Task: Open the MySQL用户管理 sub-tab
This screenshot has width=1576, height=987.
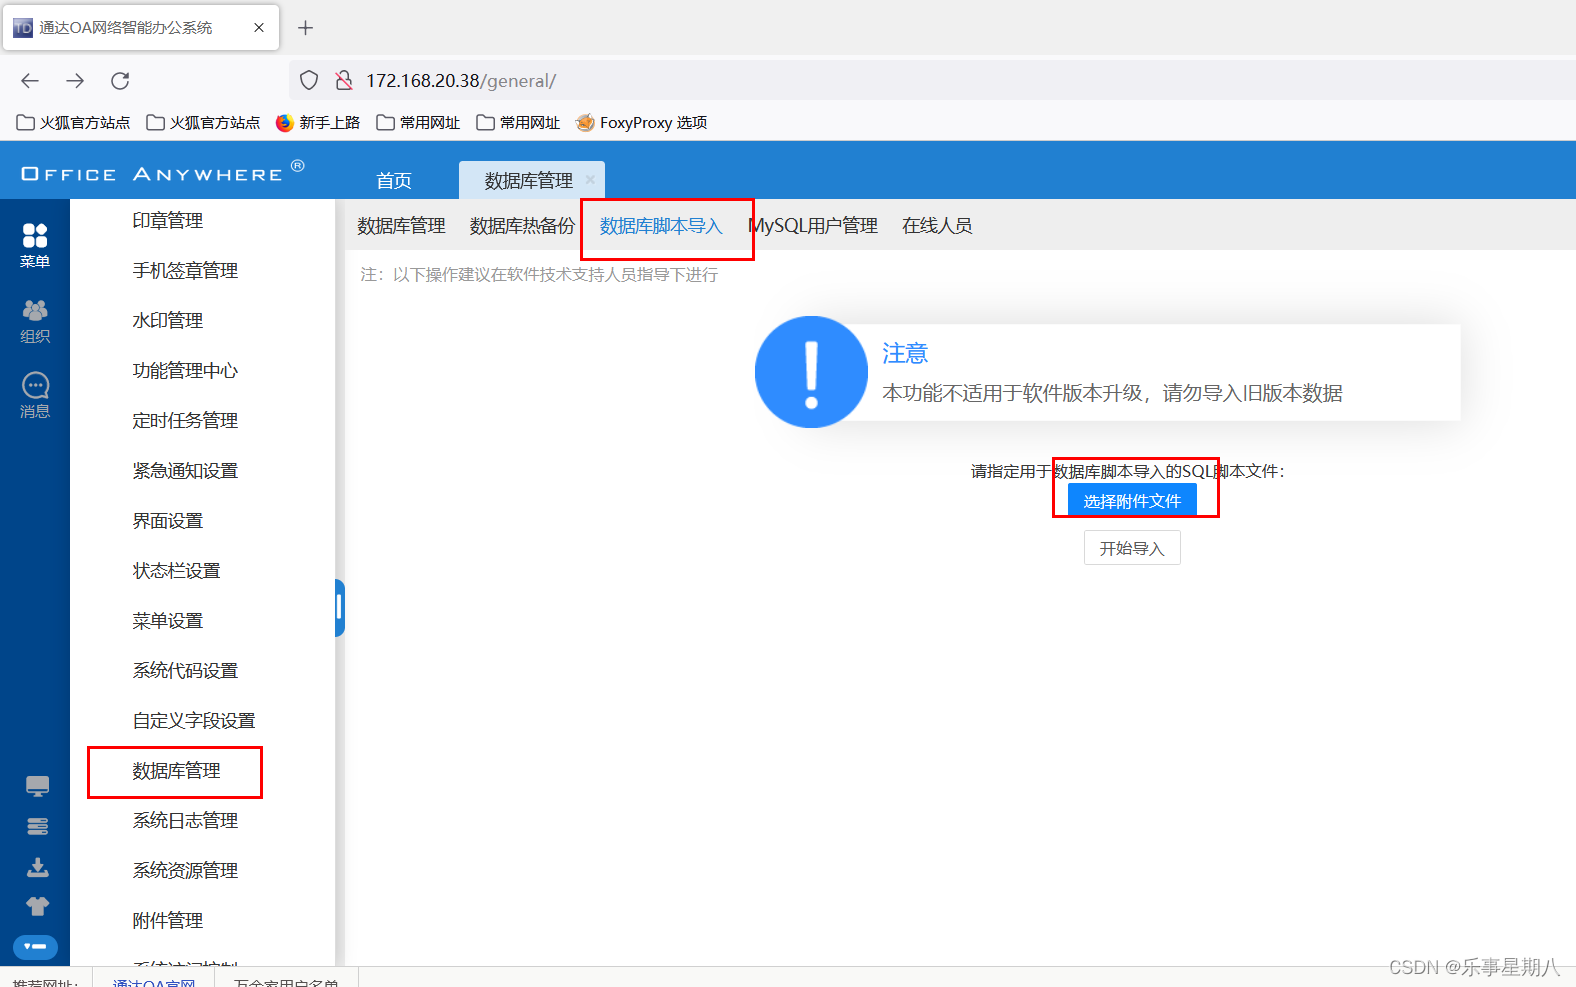Action: point(813,226)
